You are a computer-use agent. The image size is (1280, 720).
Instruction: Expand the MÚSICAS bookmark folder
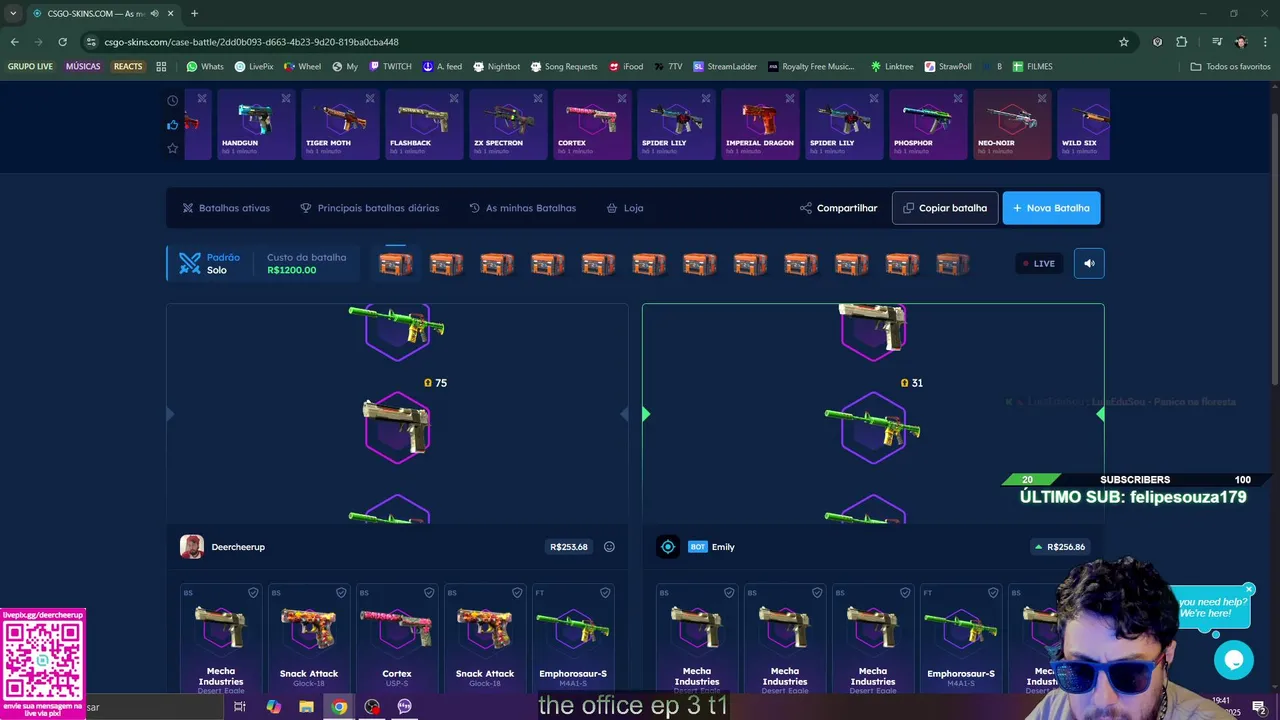tap(83, 66)
